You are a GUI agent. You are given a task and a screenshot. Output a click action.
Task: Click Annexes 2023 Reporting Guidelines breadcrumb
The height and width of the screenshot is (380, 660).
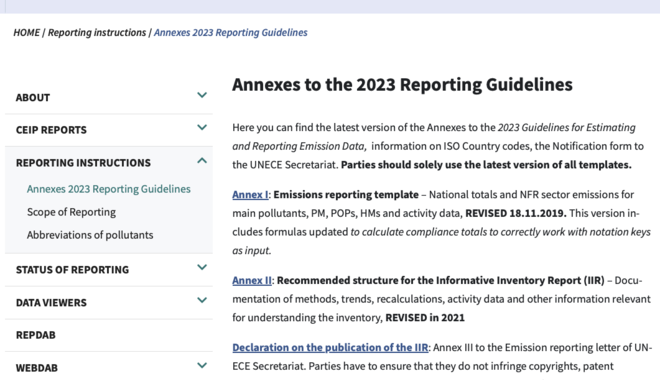231,32
